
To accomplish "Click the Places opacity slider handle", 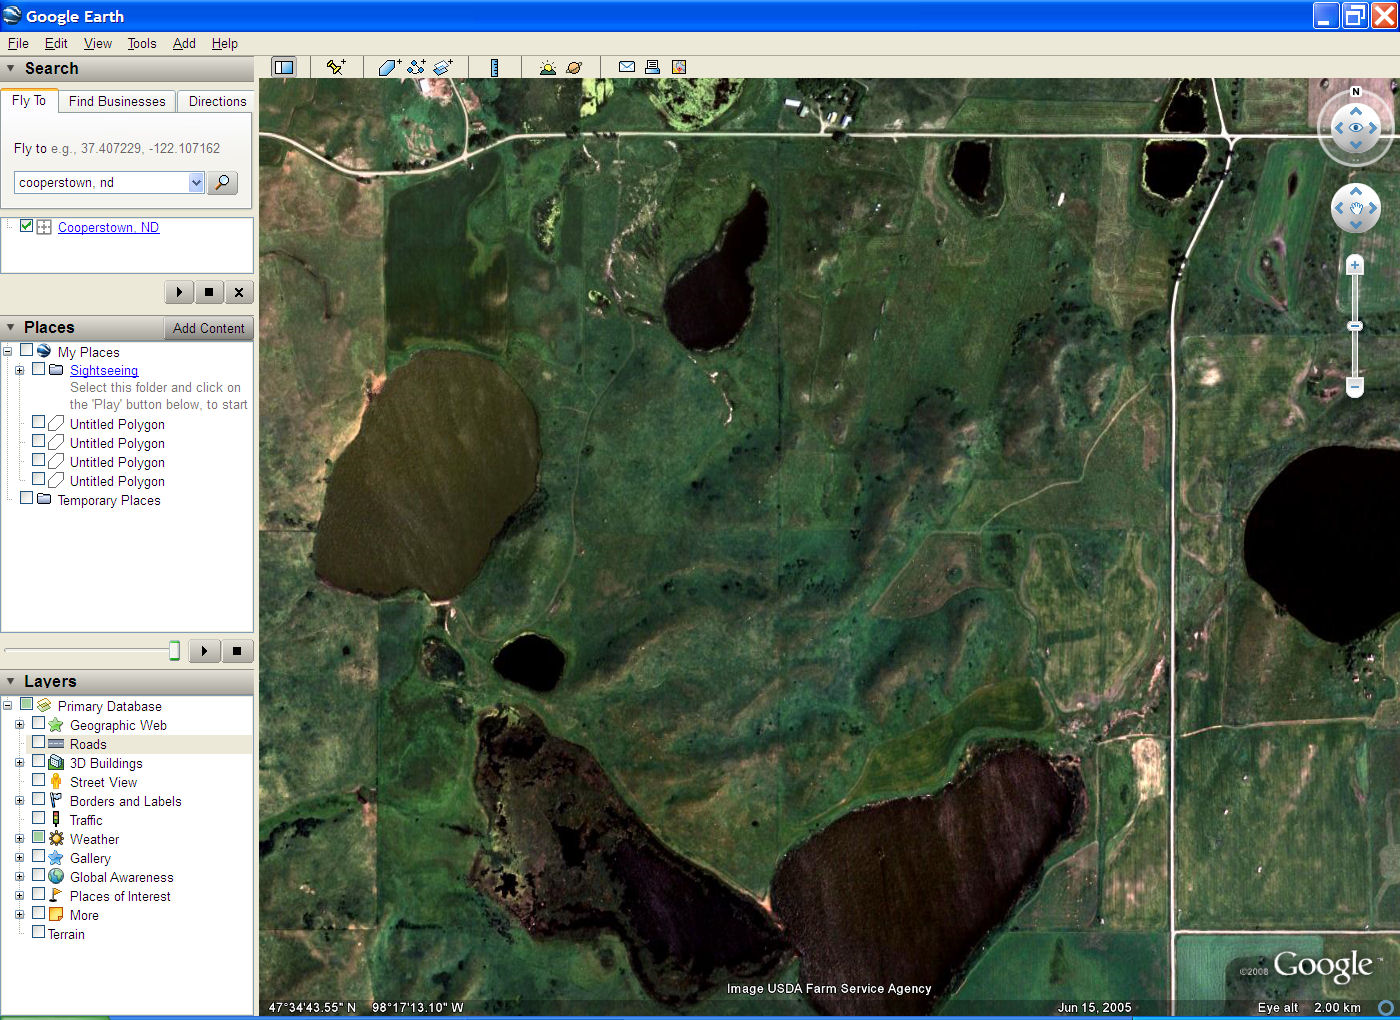I will (174, 651).
